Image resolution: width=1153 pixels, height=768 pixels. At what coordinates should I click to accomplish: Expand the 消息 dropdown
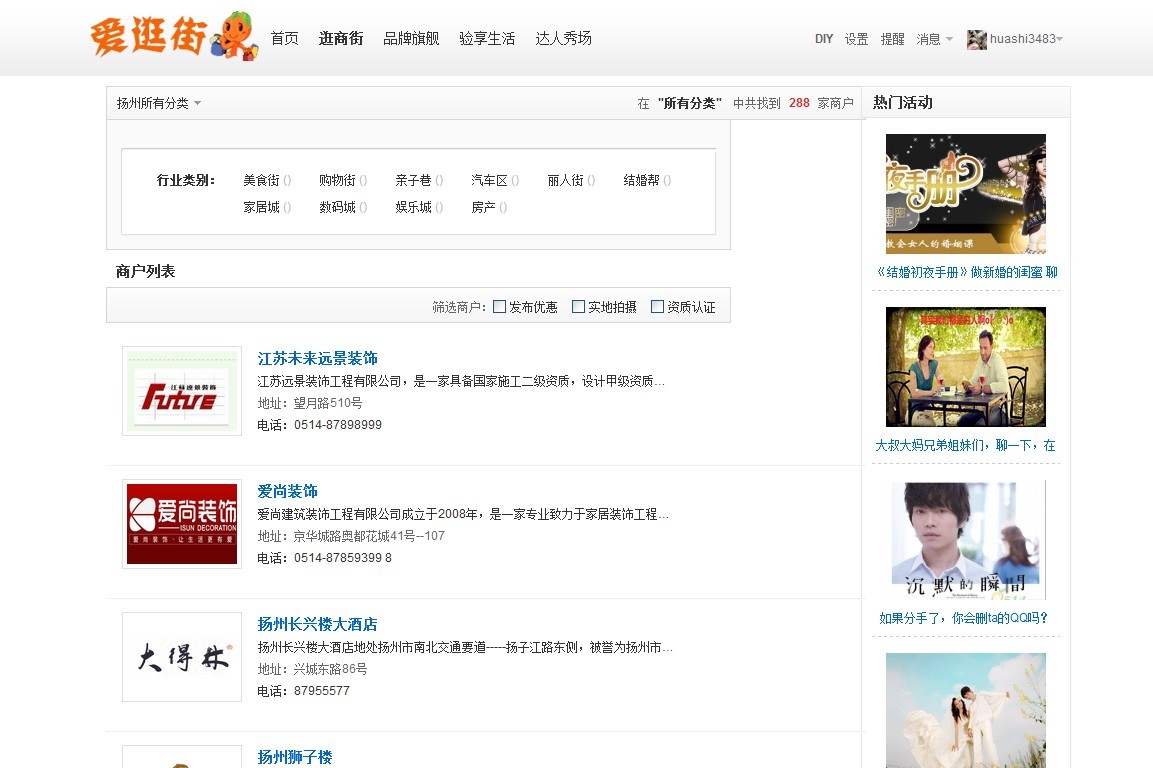934,39
